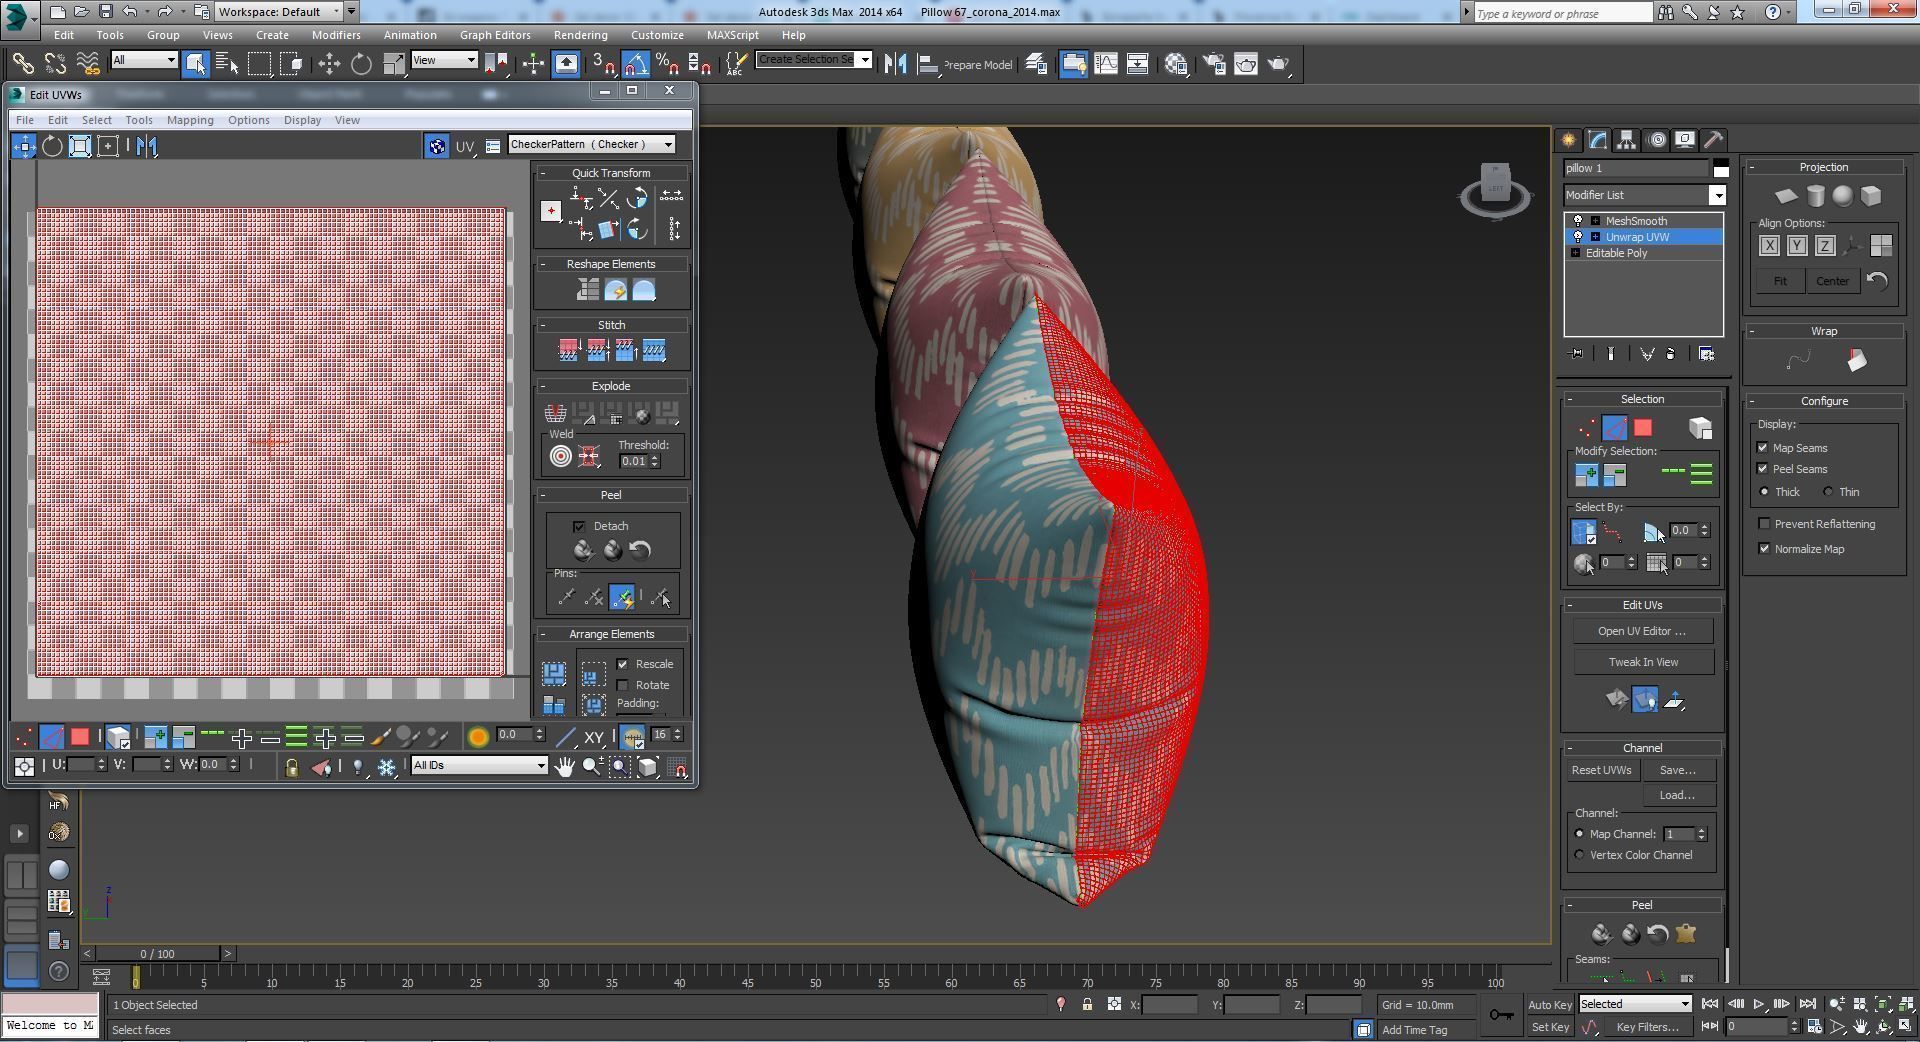Image resolution: width=1920 pixels, height=1042 pixels.
Task: Click the Save... button in Channel
Action: (x=1677, y=770)
